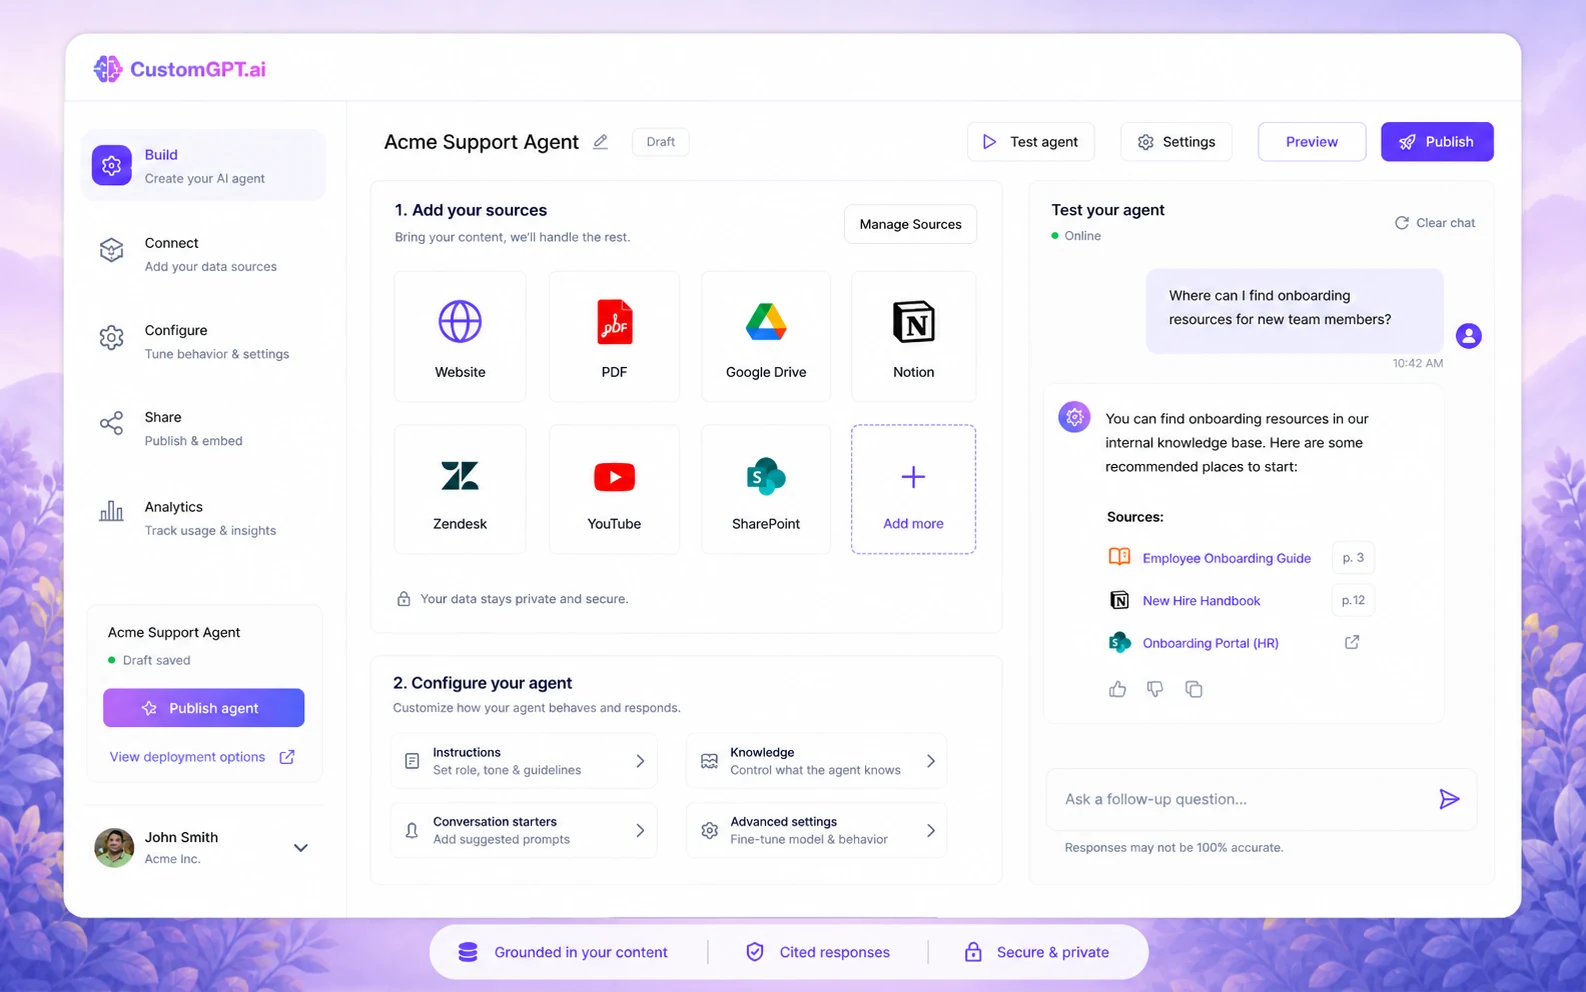Click the Publish agent sidebar button
This screenshot has width=1586, height=992.
pos(204,708)
